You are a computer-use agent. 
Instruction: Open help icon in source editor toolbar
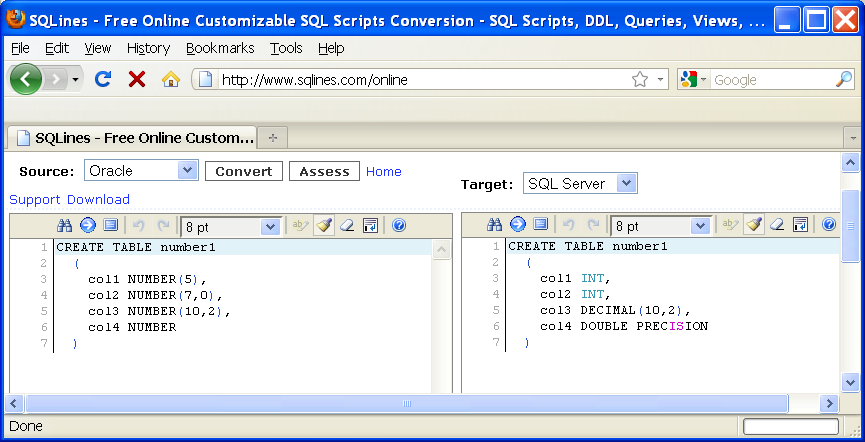[x=398, y=225]
